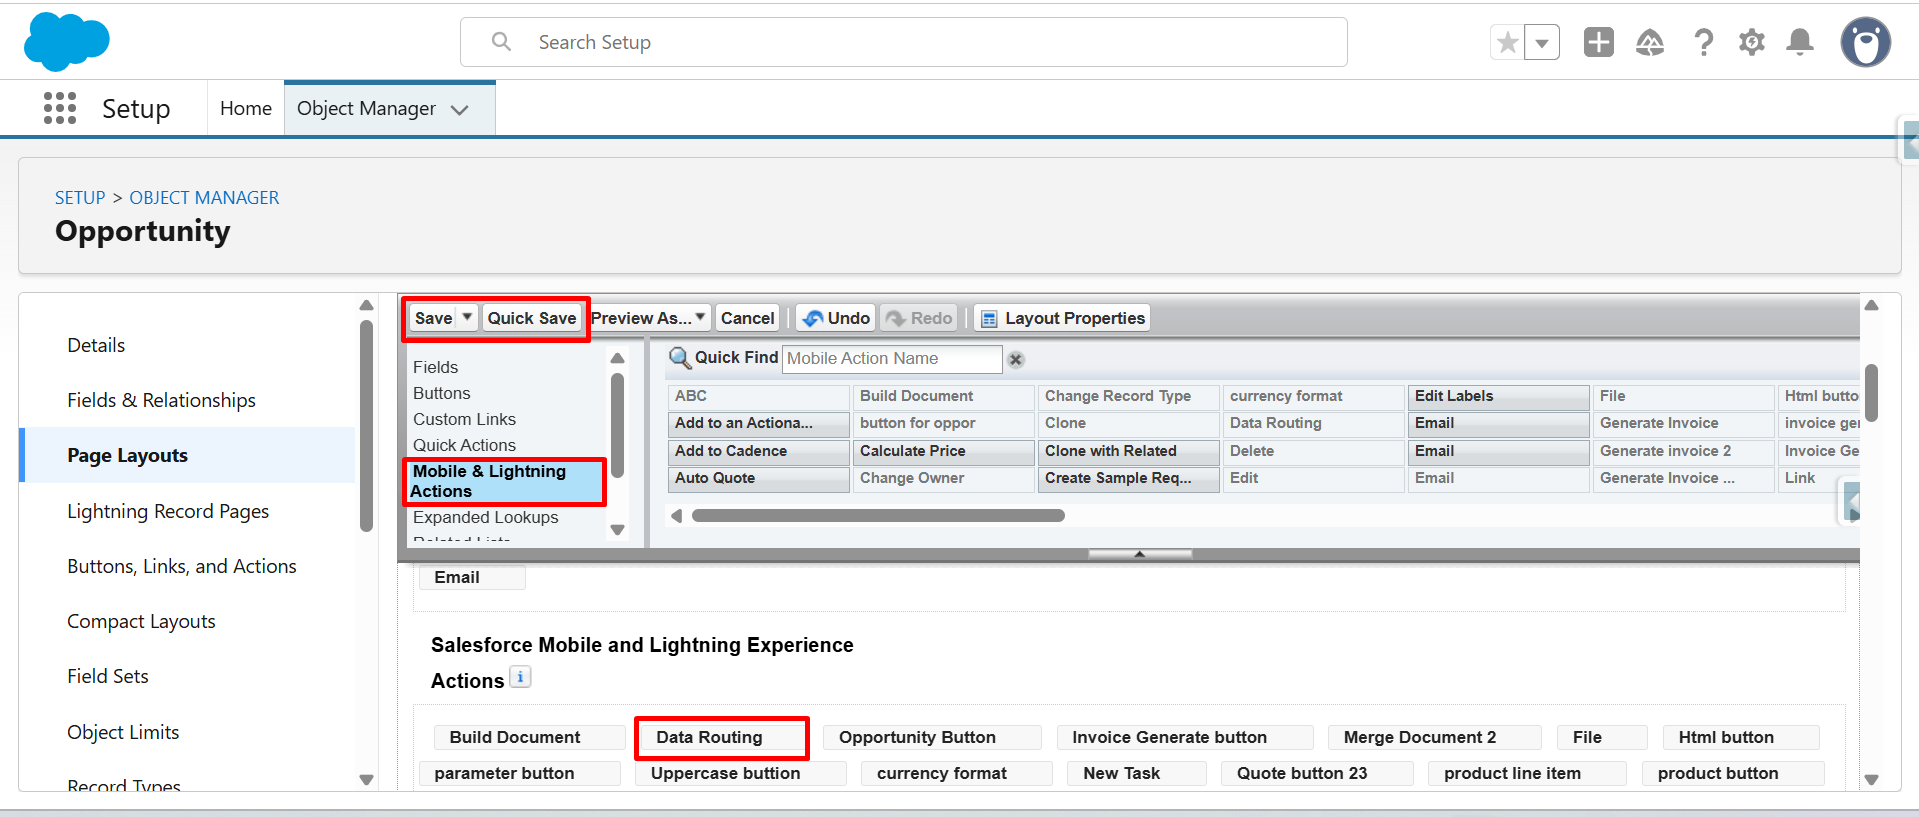
Task: Click the sidebar scroll-down arrow
Action: (366, 780)
